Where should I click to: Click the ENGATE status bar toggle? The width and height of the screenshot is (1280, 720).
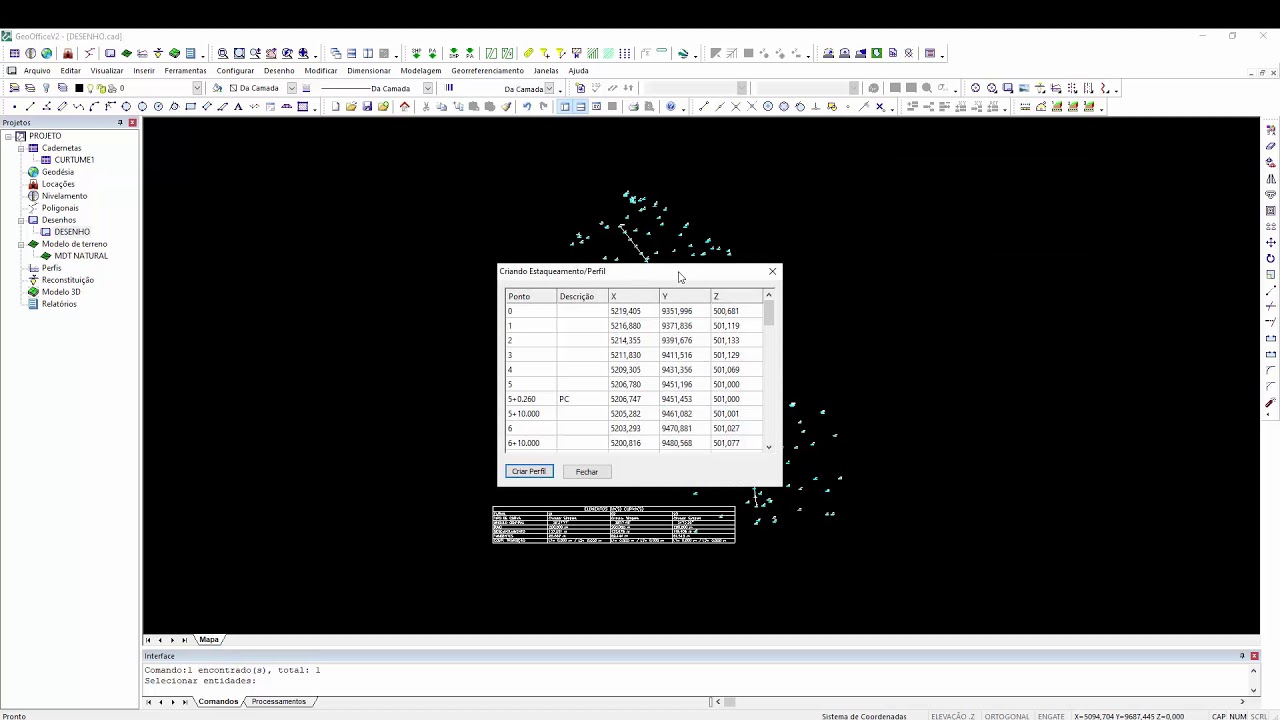(x=1051, y=716)
